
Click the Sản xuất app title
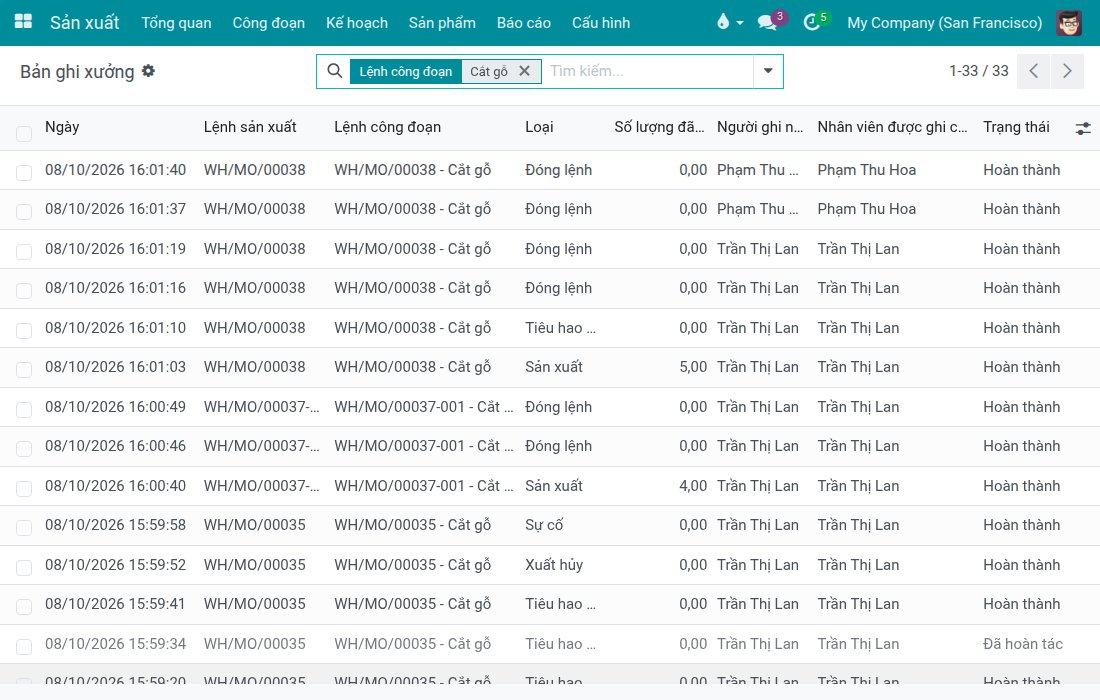84,22
